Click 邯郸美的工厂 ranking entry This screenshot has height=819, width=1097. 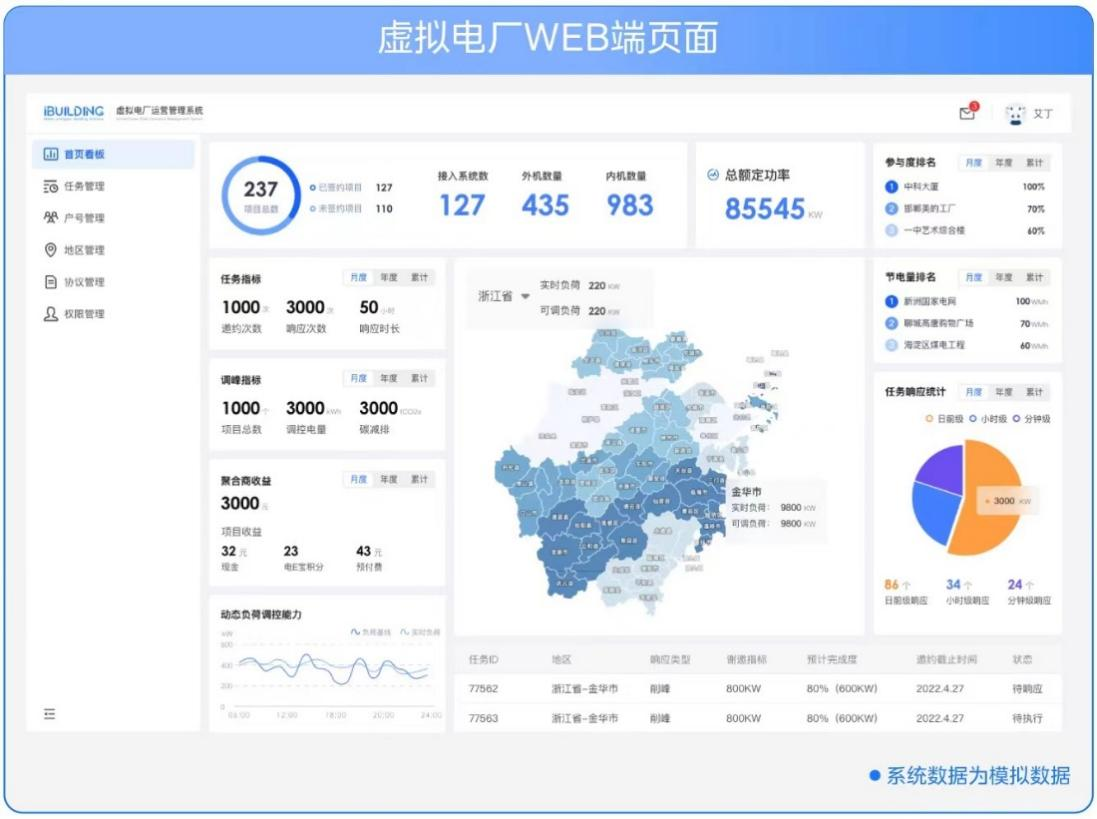click(929, 208)
